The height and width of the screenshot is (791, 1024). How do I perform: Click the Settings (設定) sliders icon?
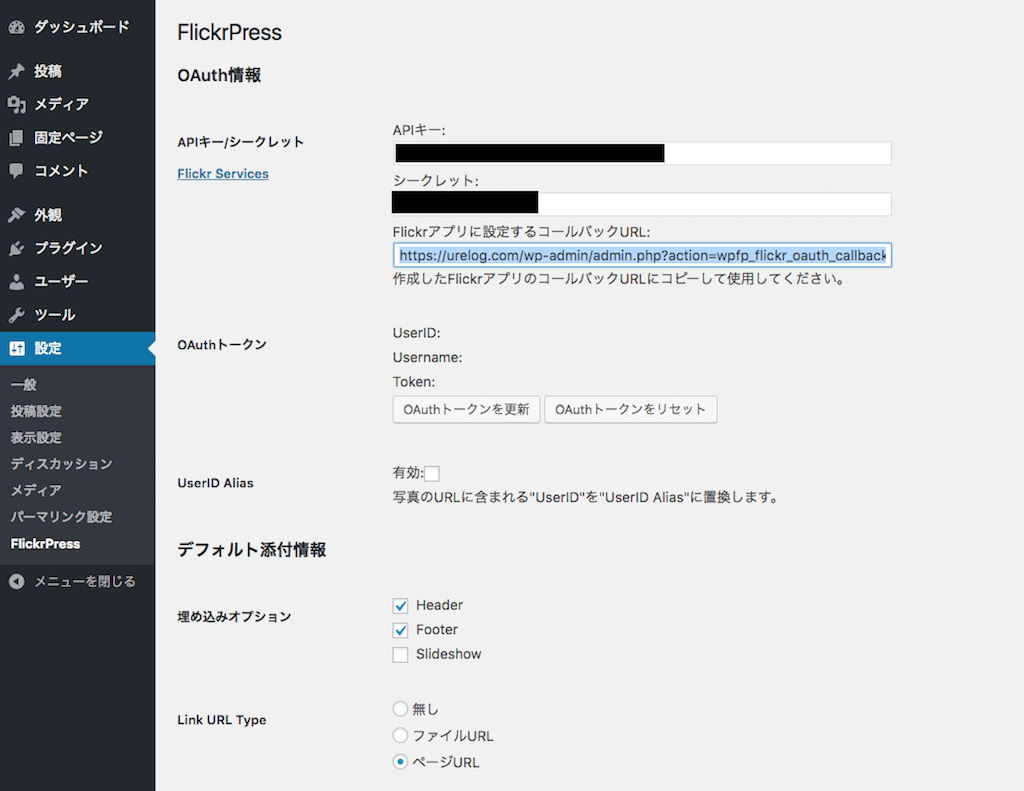click(x=16, y=348)
